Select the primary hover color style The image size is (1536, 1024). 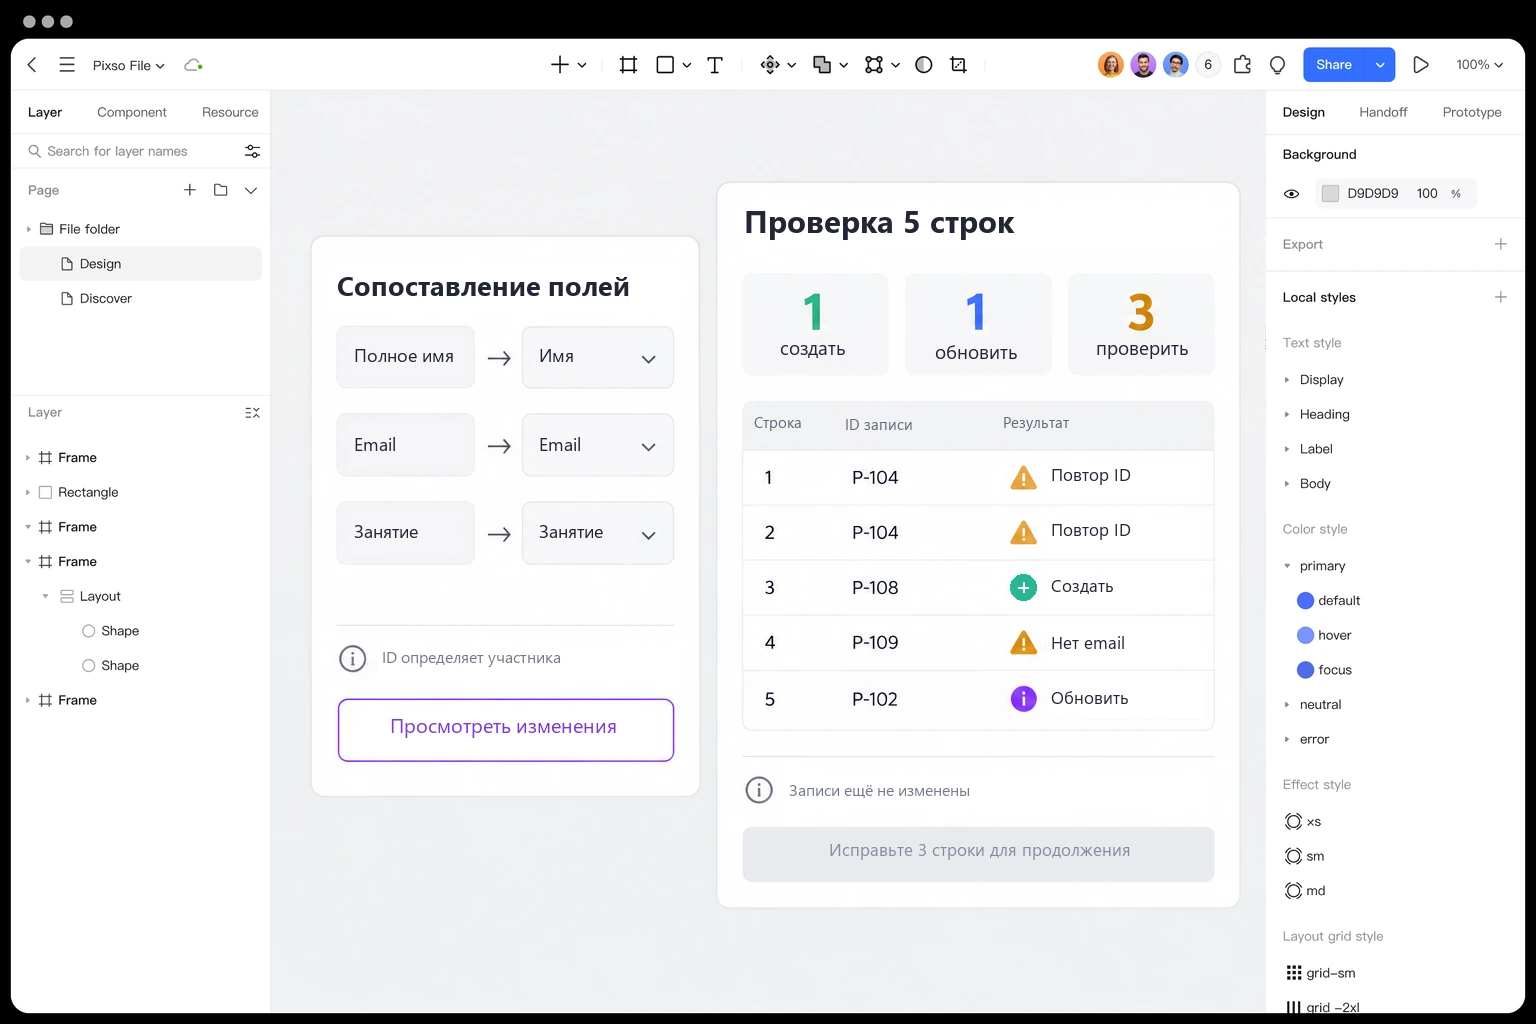[x=1324, y=635]
